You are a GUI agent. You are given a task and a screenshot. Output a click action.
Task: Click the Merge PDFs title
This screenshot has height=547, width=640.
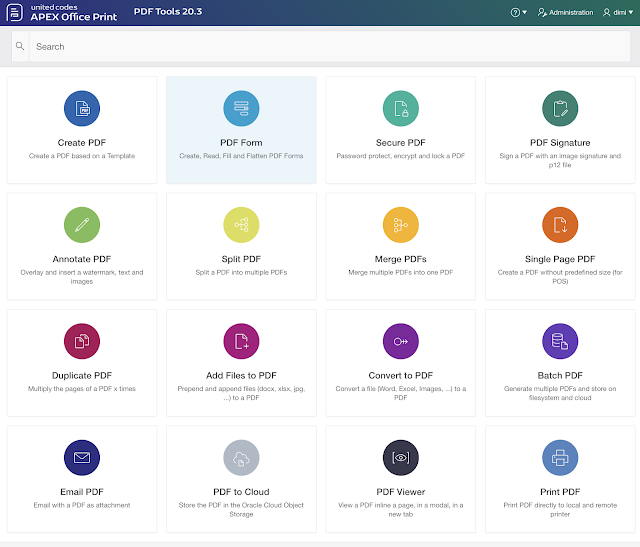pyautogui.click(x=400, y=259)
